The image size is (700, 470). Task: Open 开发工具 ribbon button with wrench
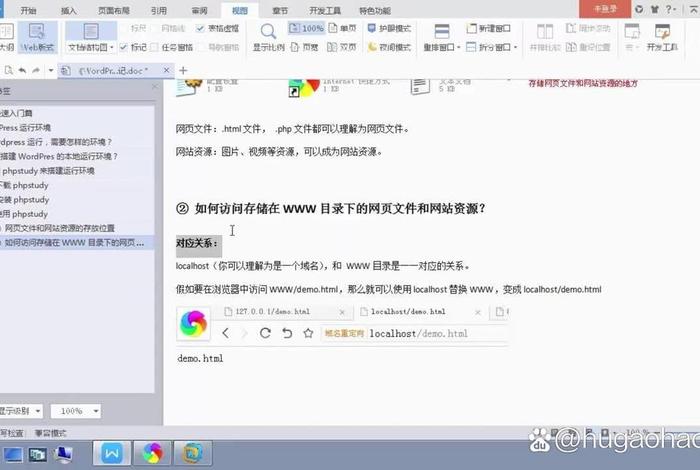[662, 37]
